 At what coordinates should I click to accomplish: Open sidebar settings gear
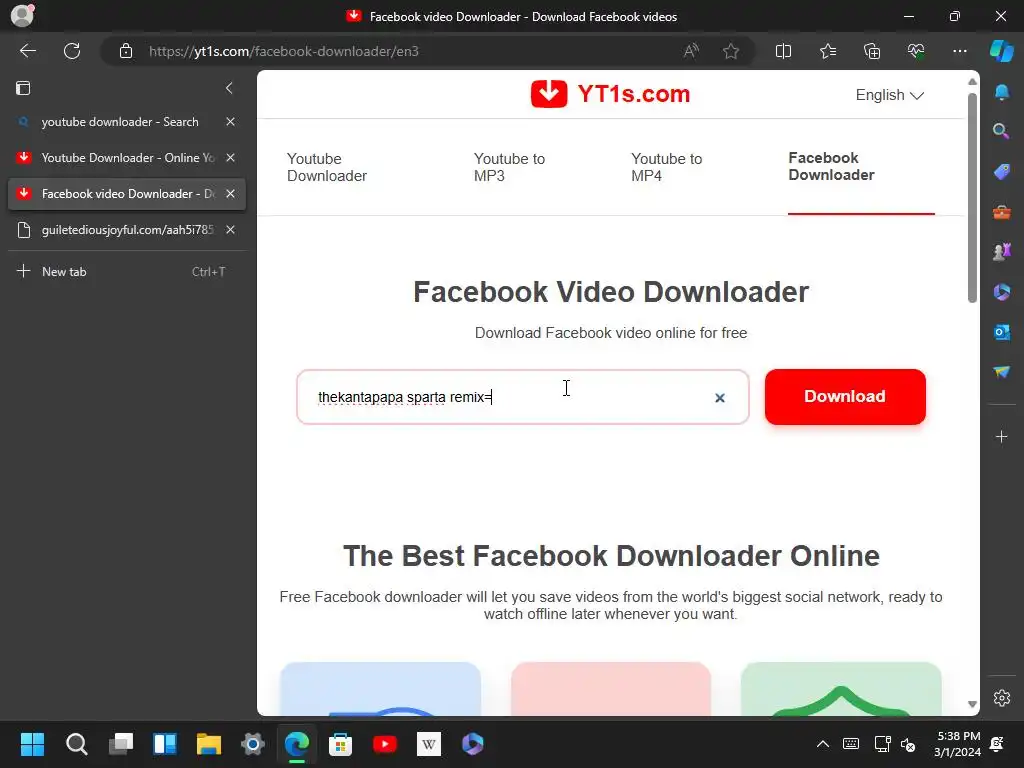click(x=1002, y=697)
